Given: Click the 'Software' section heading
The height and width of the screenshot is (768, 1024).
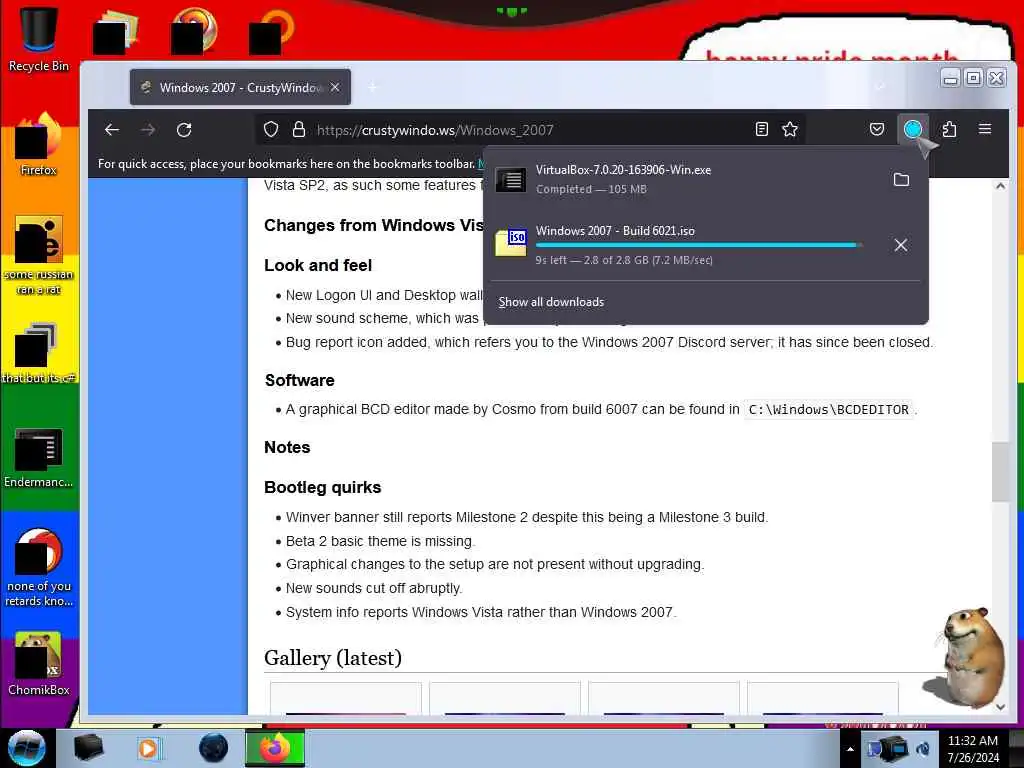Looking at the screenshot, I should (300, 380).
